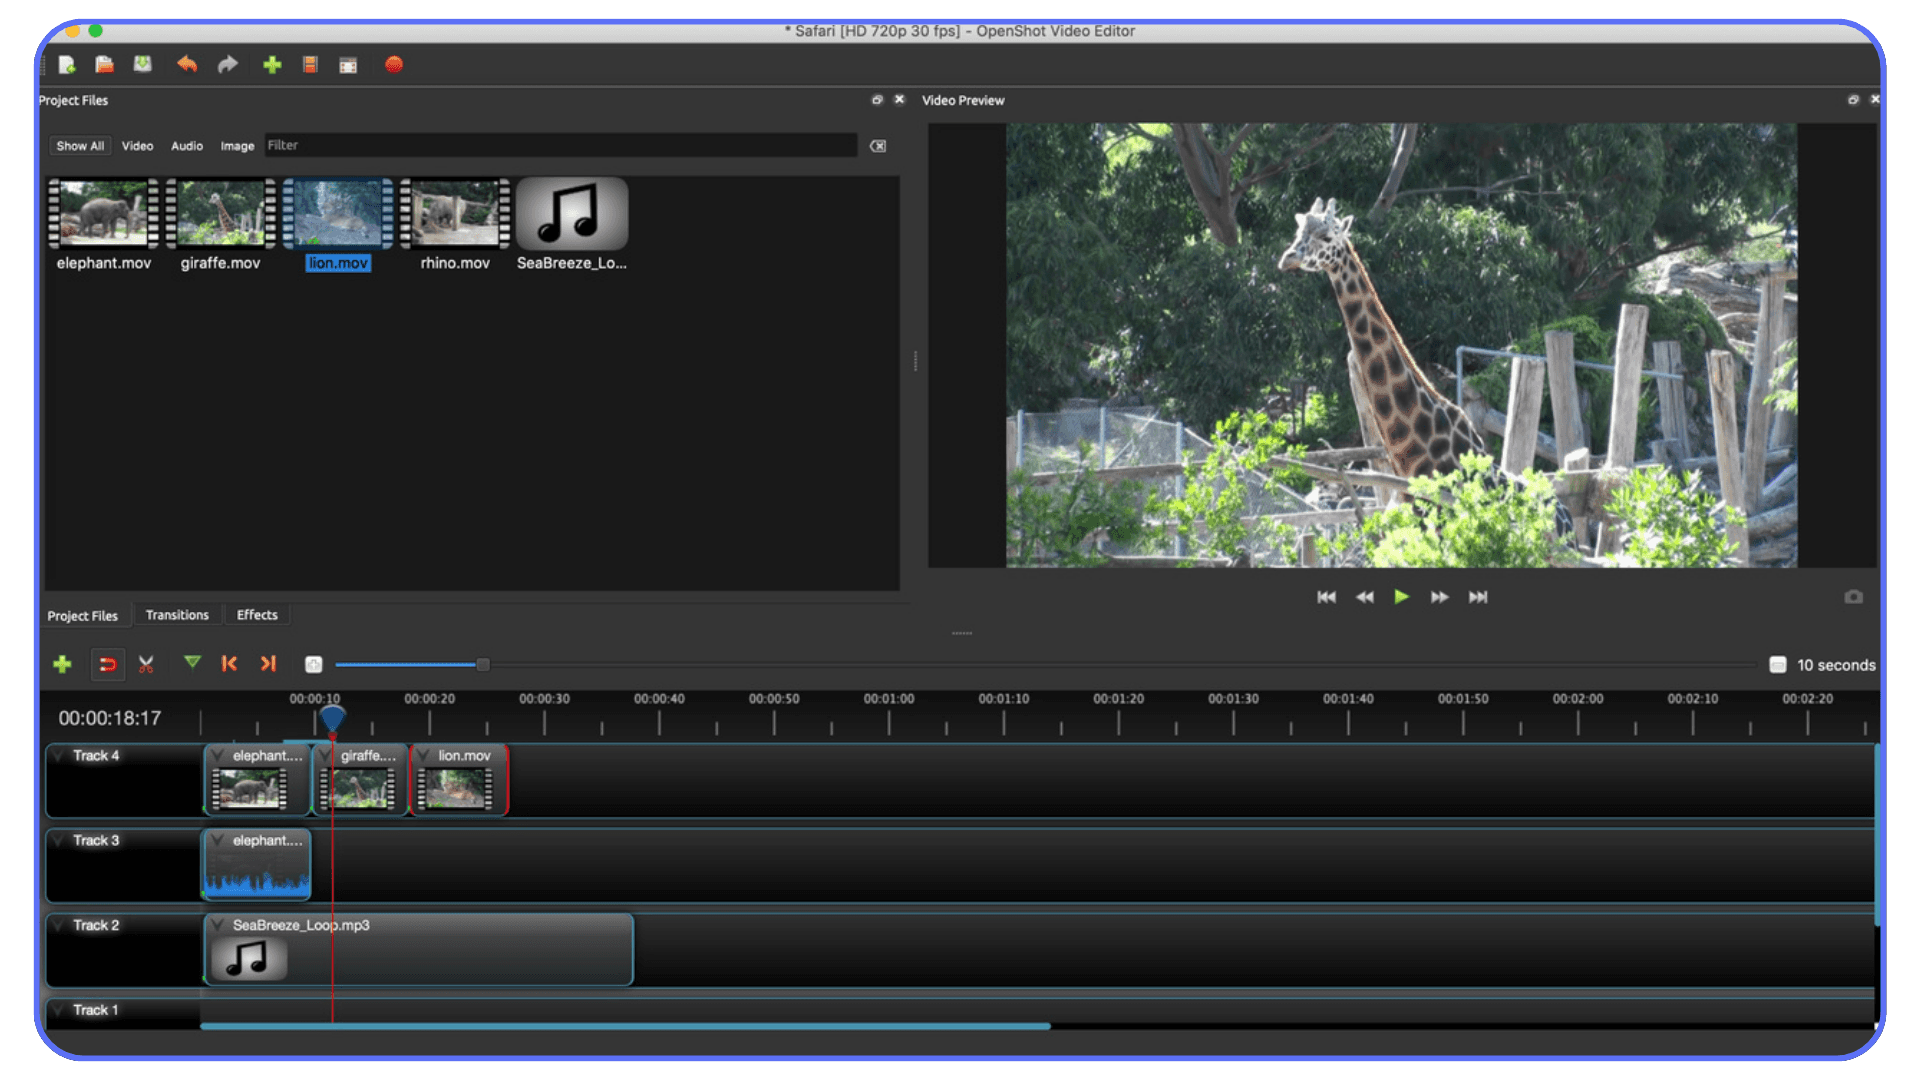Select elephant.mov in project files
This screenshot has height=1080, width=1920.
pos(104,224)
